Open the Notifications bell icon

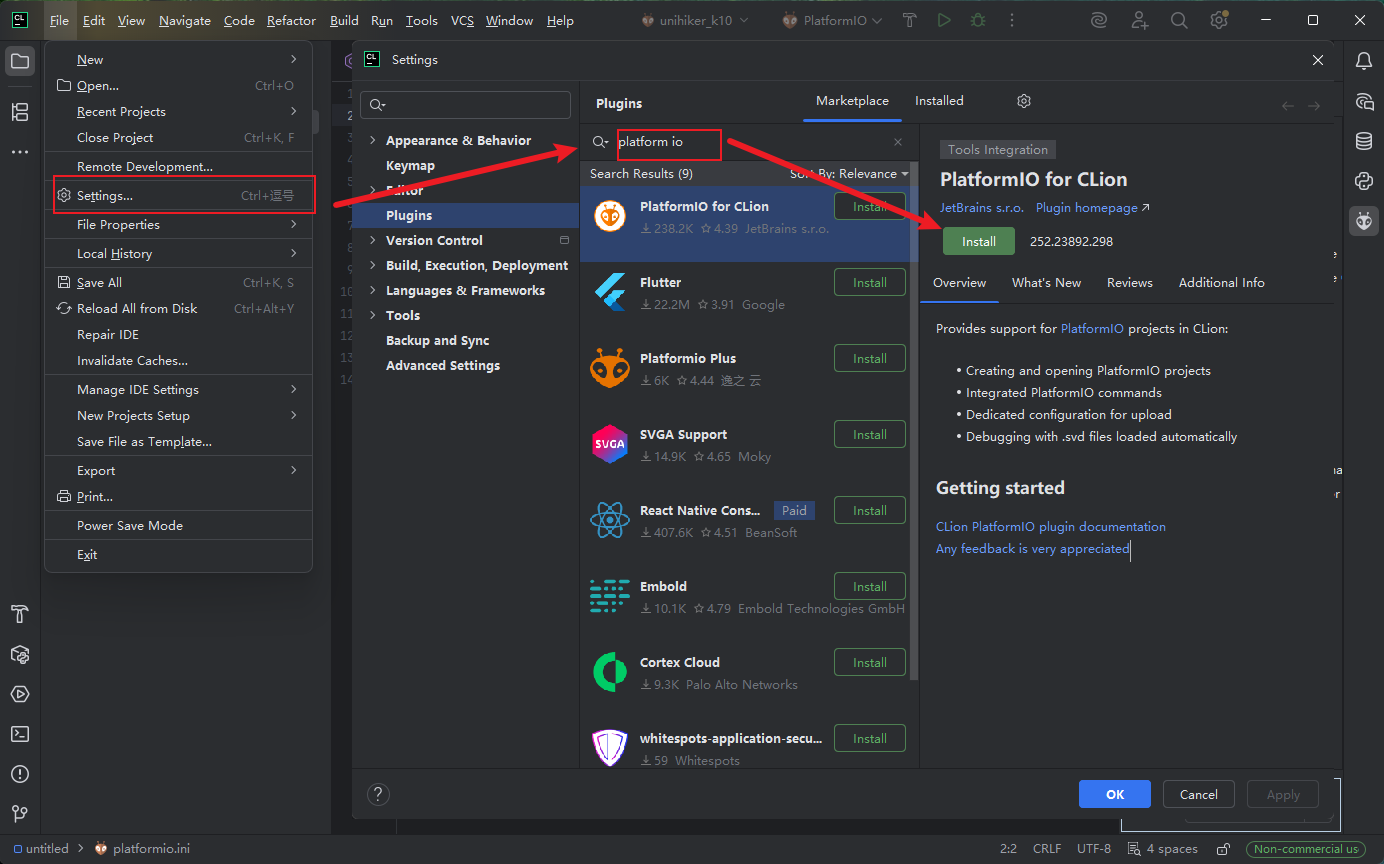1363,61
